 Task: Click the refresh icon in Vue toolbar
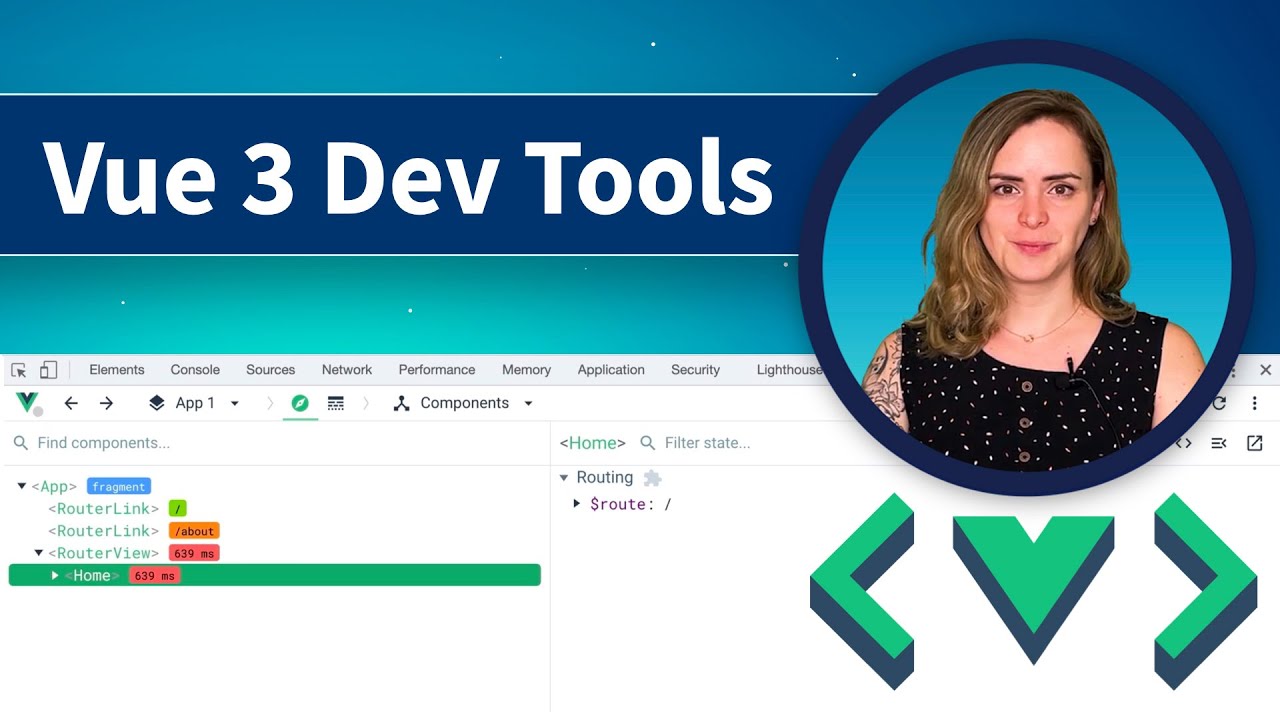pyautogui.click(x=1219, y=403)
